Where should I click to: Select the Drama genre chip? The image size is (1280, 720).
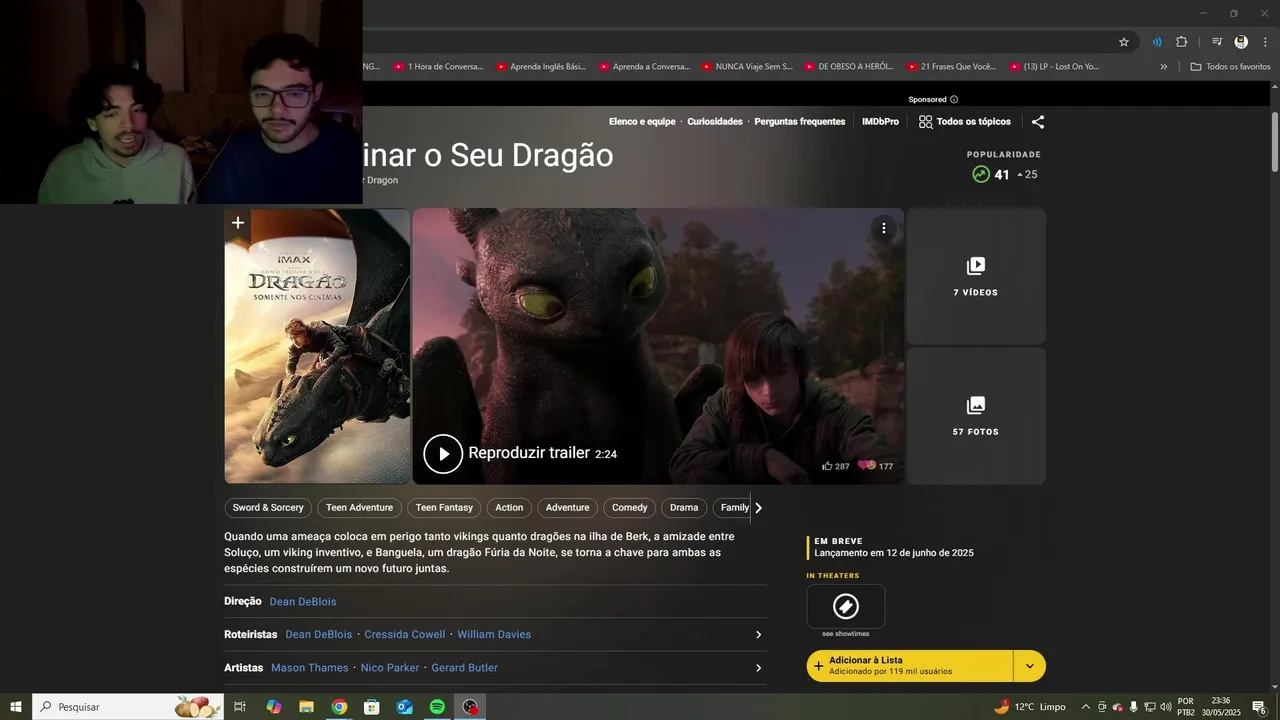coord(684,508)
